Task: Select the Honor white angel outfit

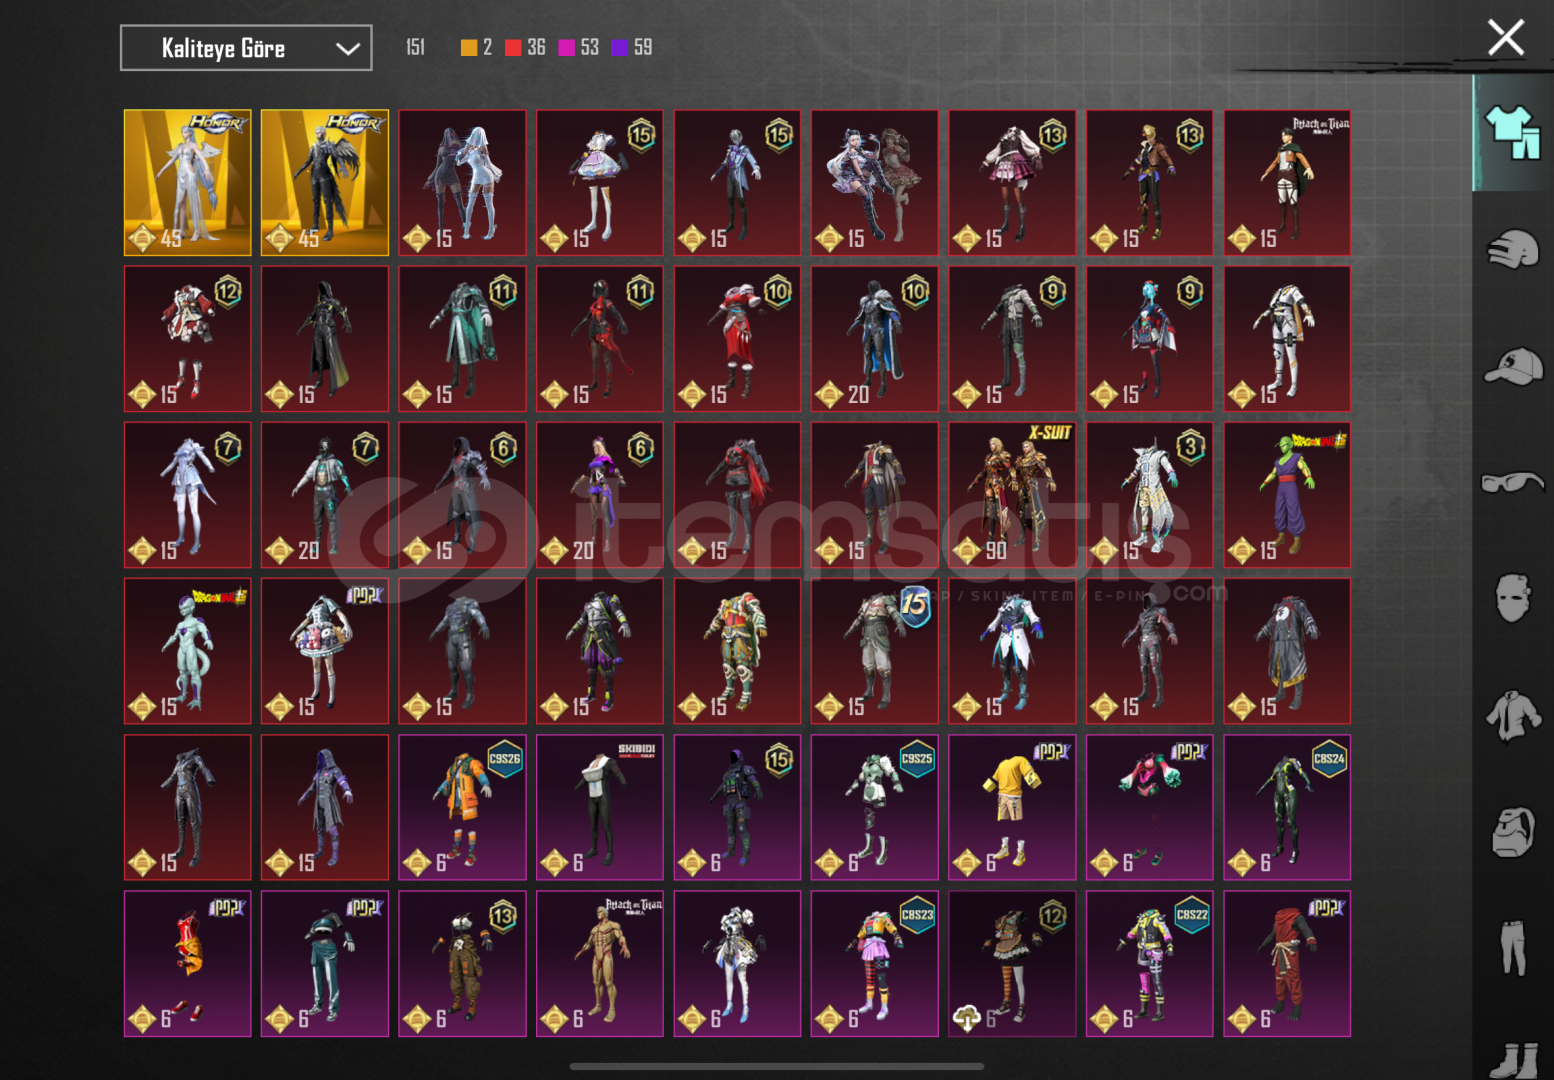Action: tap(188, 183)
